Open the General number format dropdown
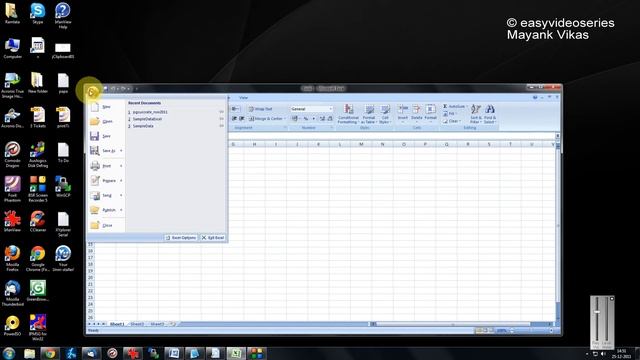Image resolution: width=640 pixels, height=360 pixels. click(x=331, y=109)
